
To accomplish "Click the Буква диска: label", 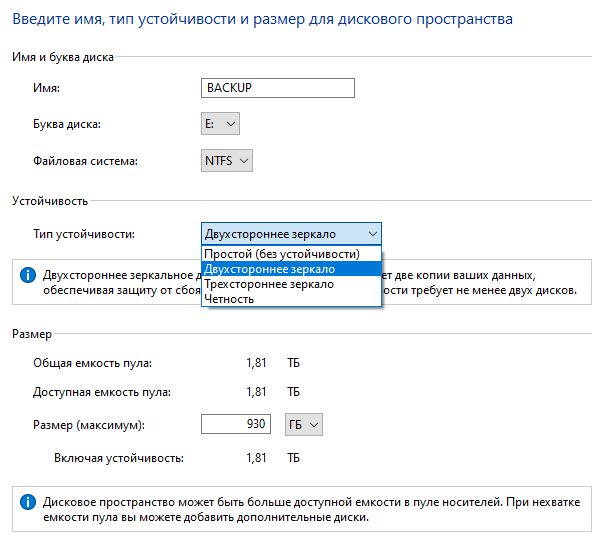I will pos(67,124).
